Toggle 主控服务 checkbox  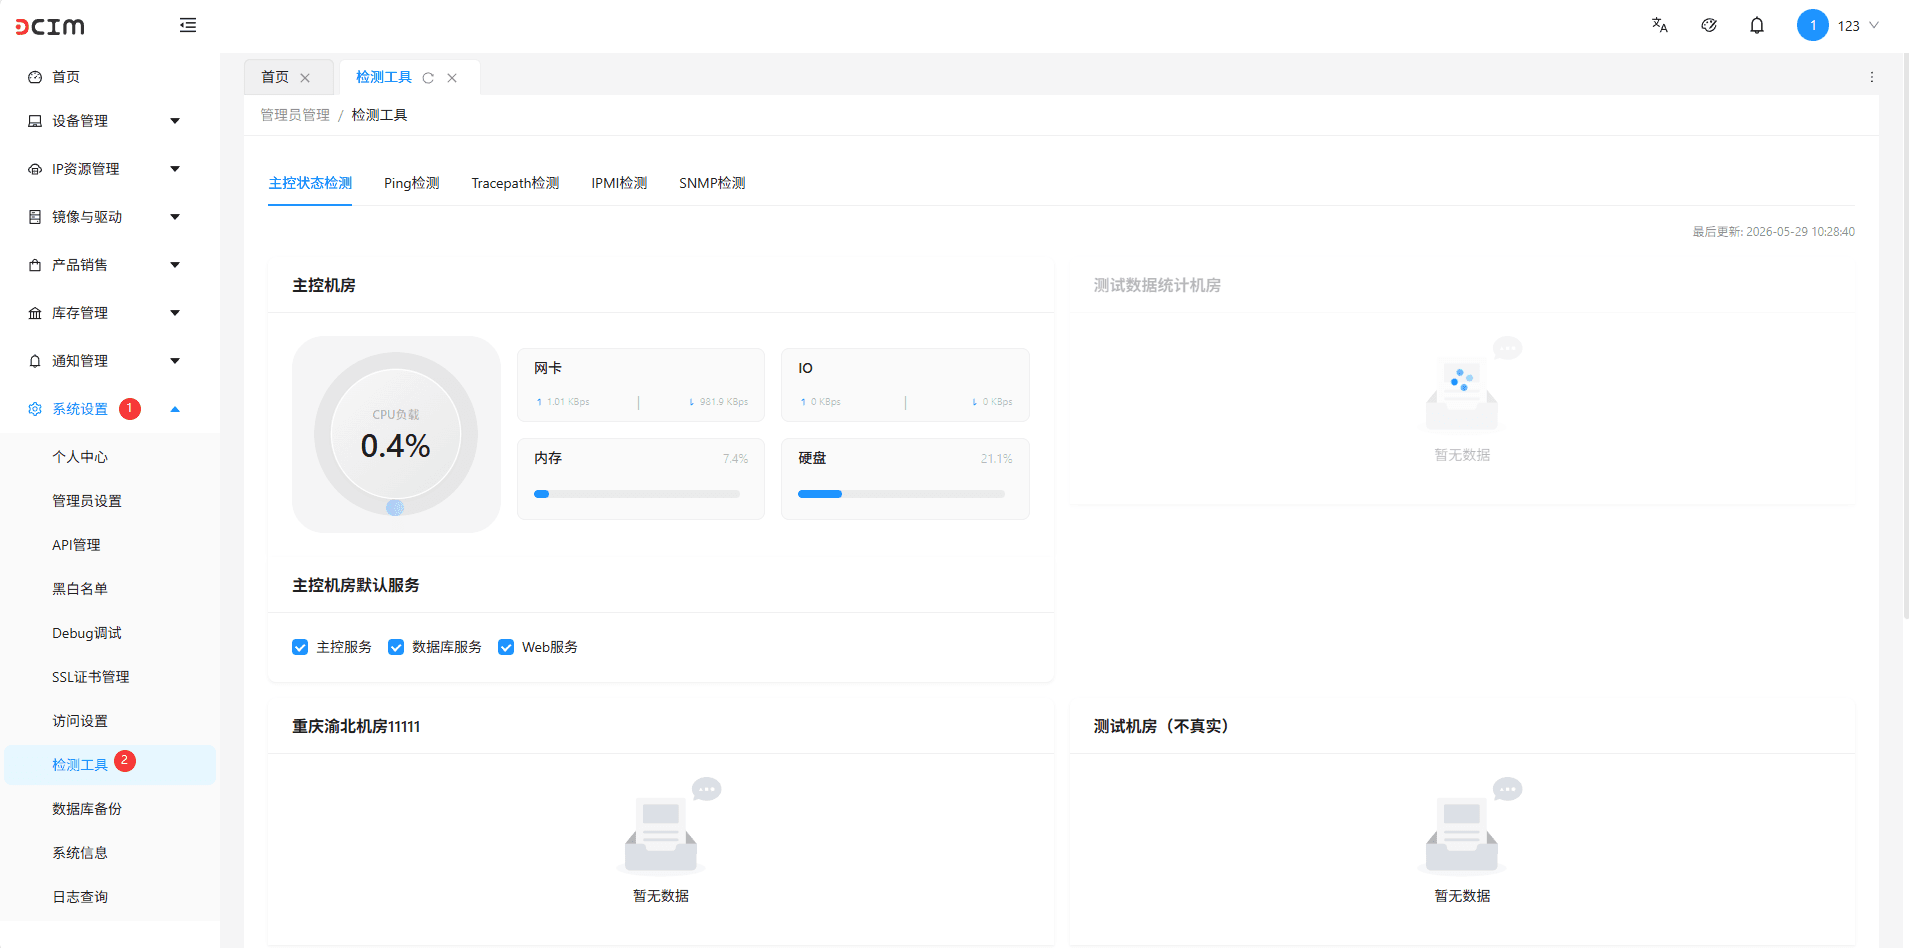[x=300, y=647]
